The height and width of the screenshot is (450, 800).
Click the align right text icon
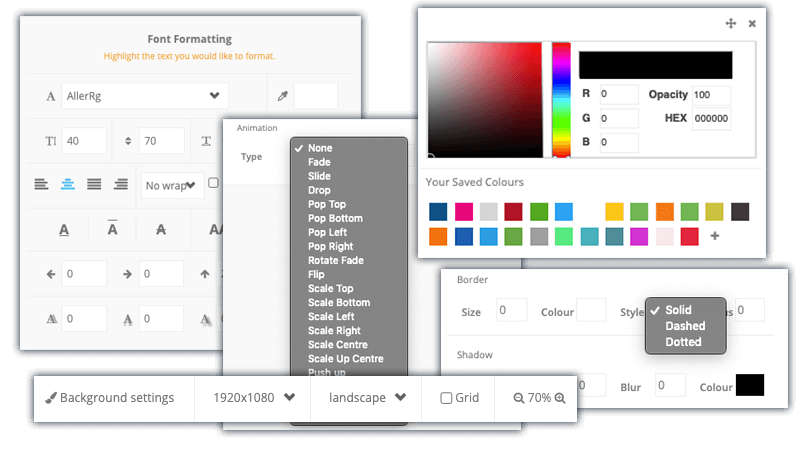pyautogui.click(x=121, y=184)
